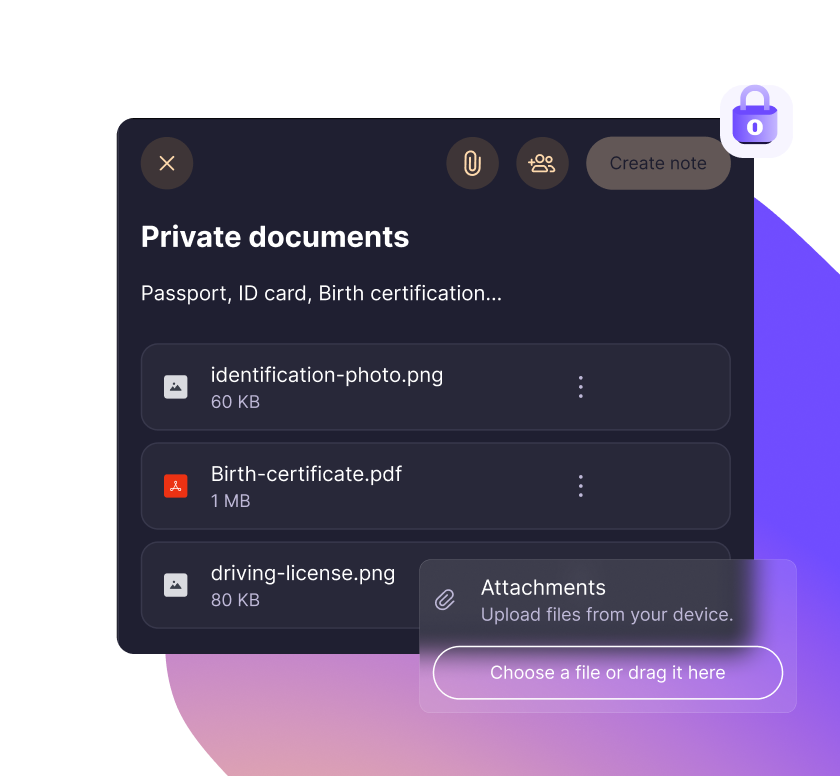Open options menu for Birth-certificate.pdf
Viewport: 840px width, 776px height.
pyautogui.click(x=581, y=486)
